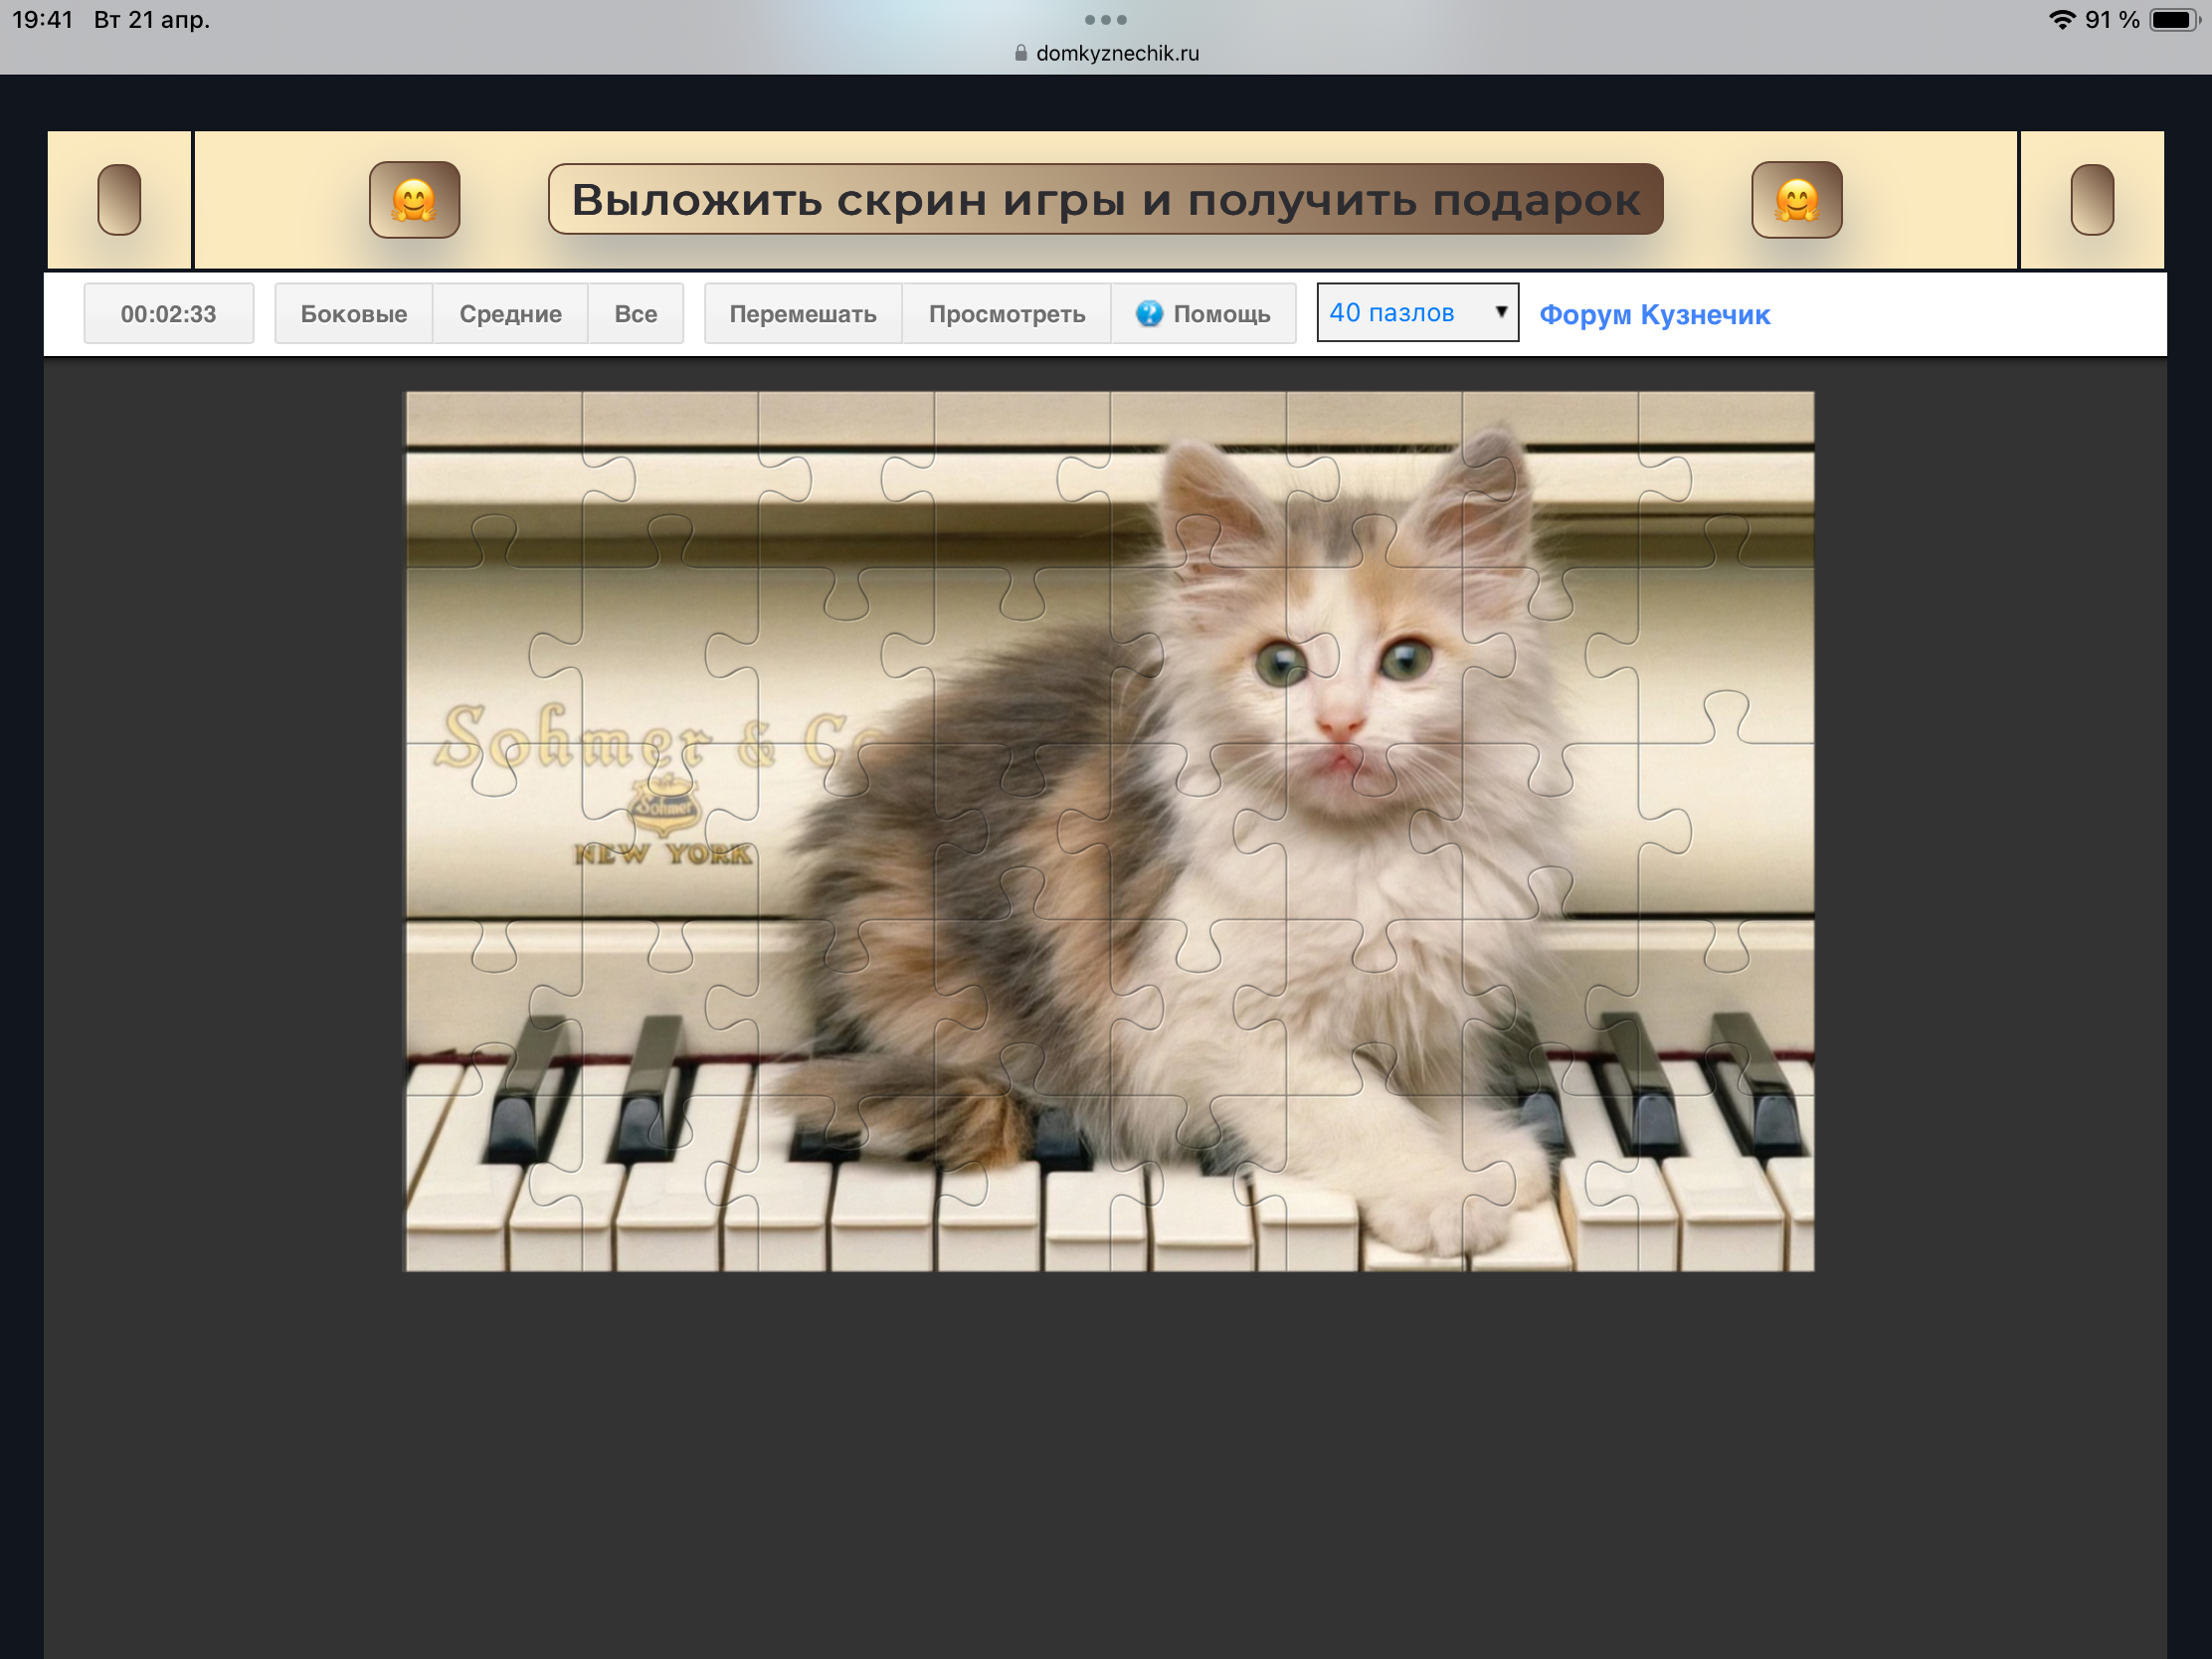Show only Боковые edge pieces
Screen dimensions: 2212x1659
click(x=353, y=314)
